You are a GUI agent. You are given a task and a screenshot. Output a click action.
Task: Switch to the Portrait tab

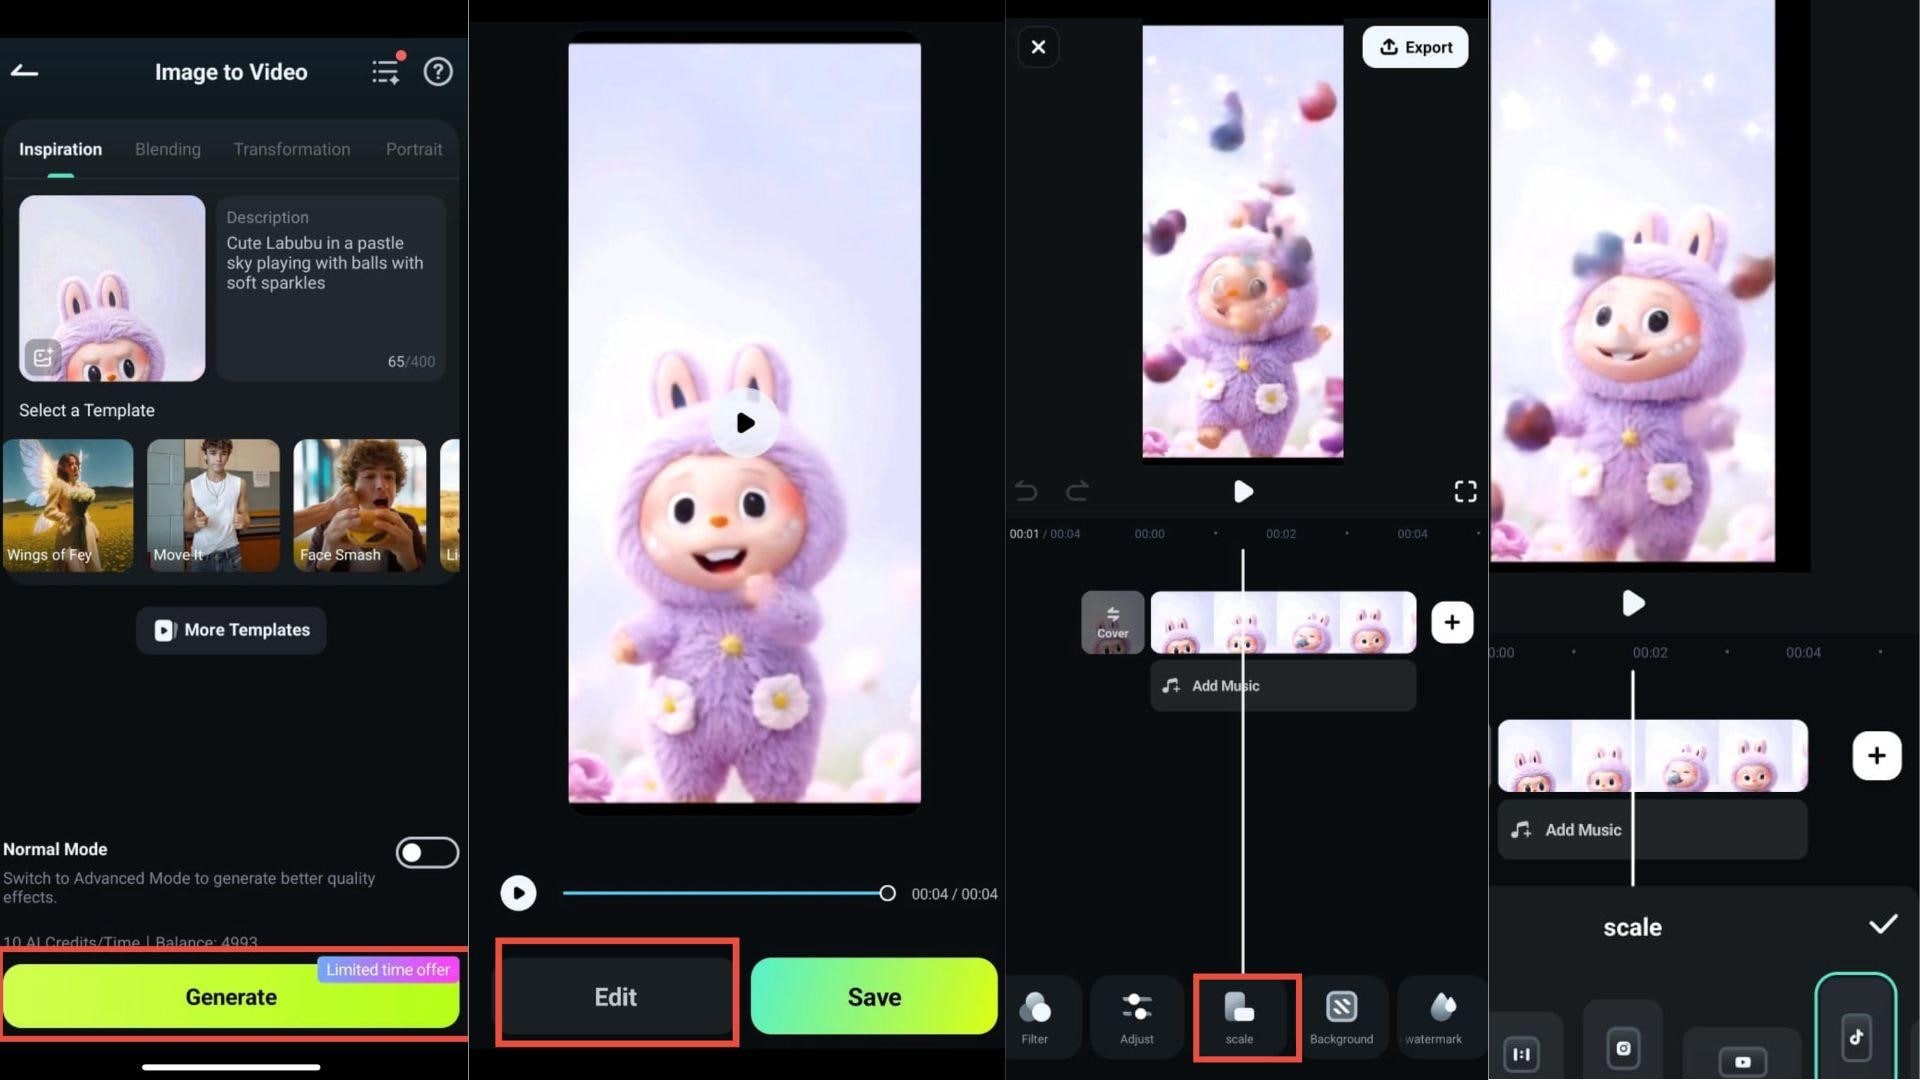pyautogui.click(x=414, y=149)
